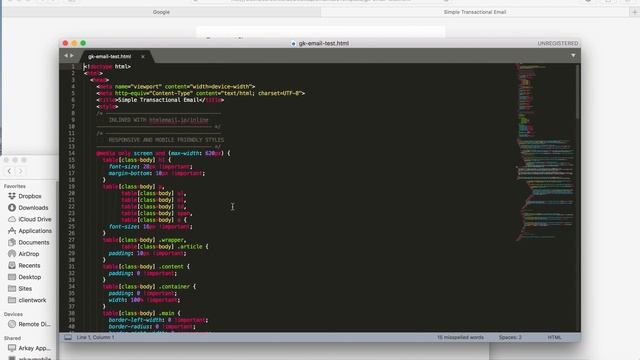Click the Devices header in Finder sidebar

coord(13,314)
